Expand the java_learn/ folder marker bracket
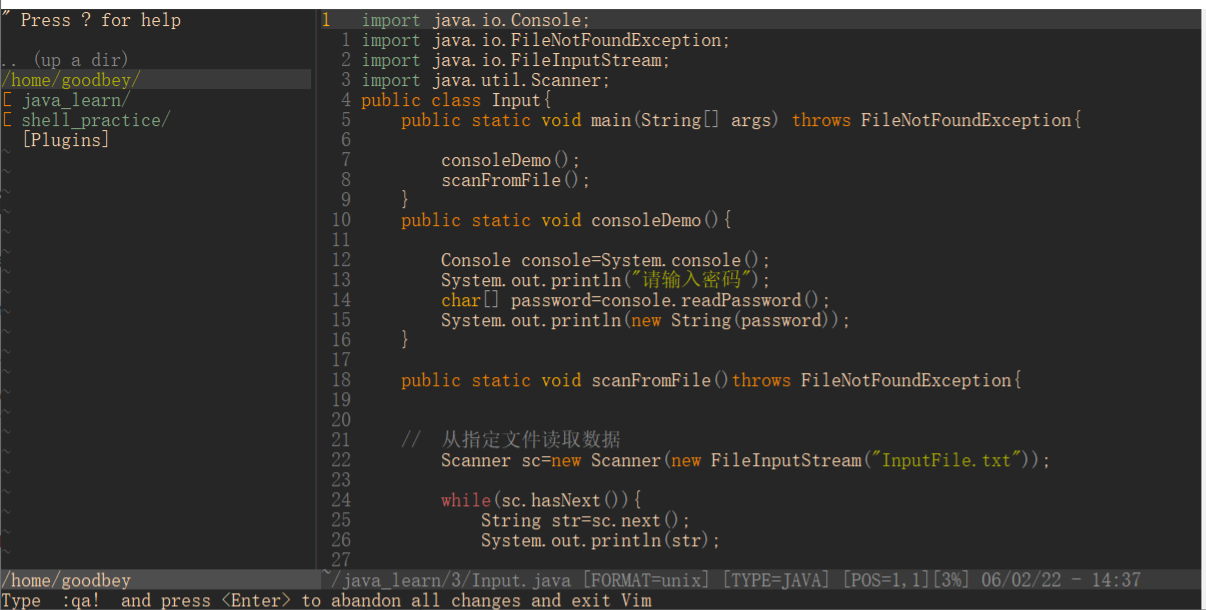 pos(7,100)
